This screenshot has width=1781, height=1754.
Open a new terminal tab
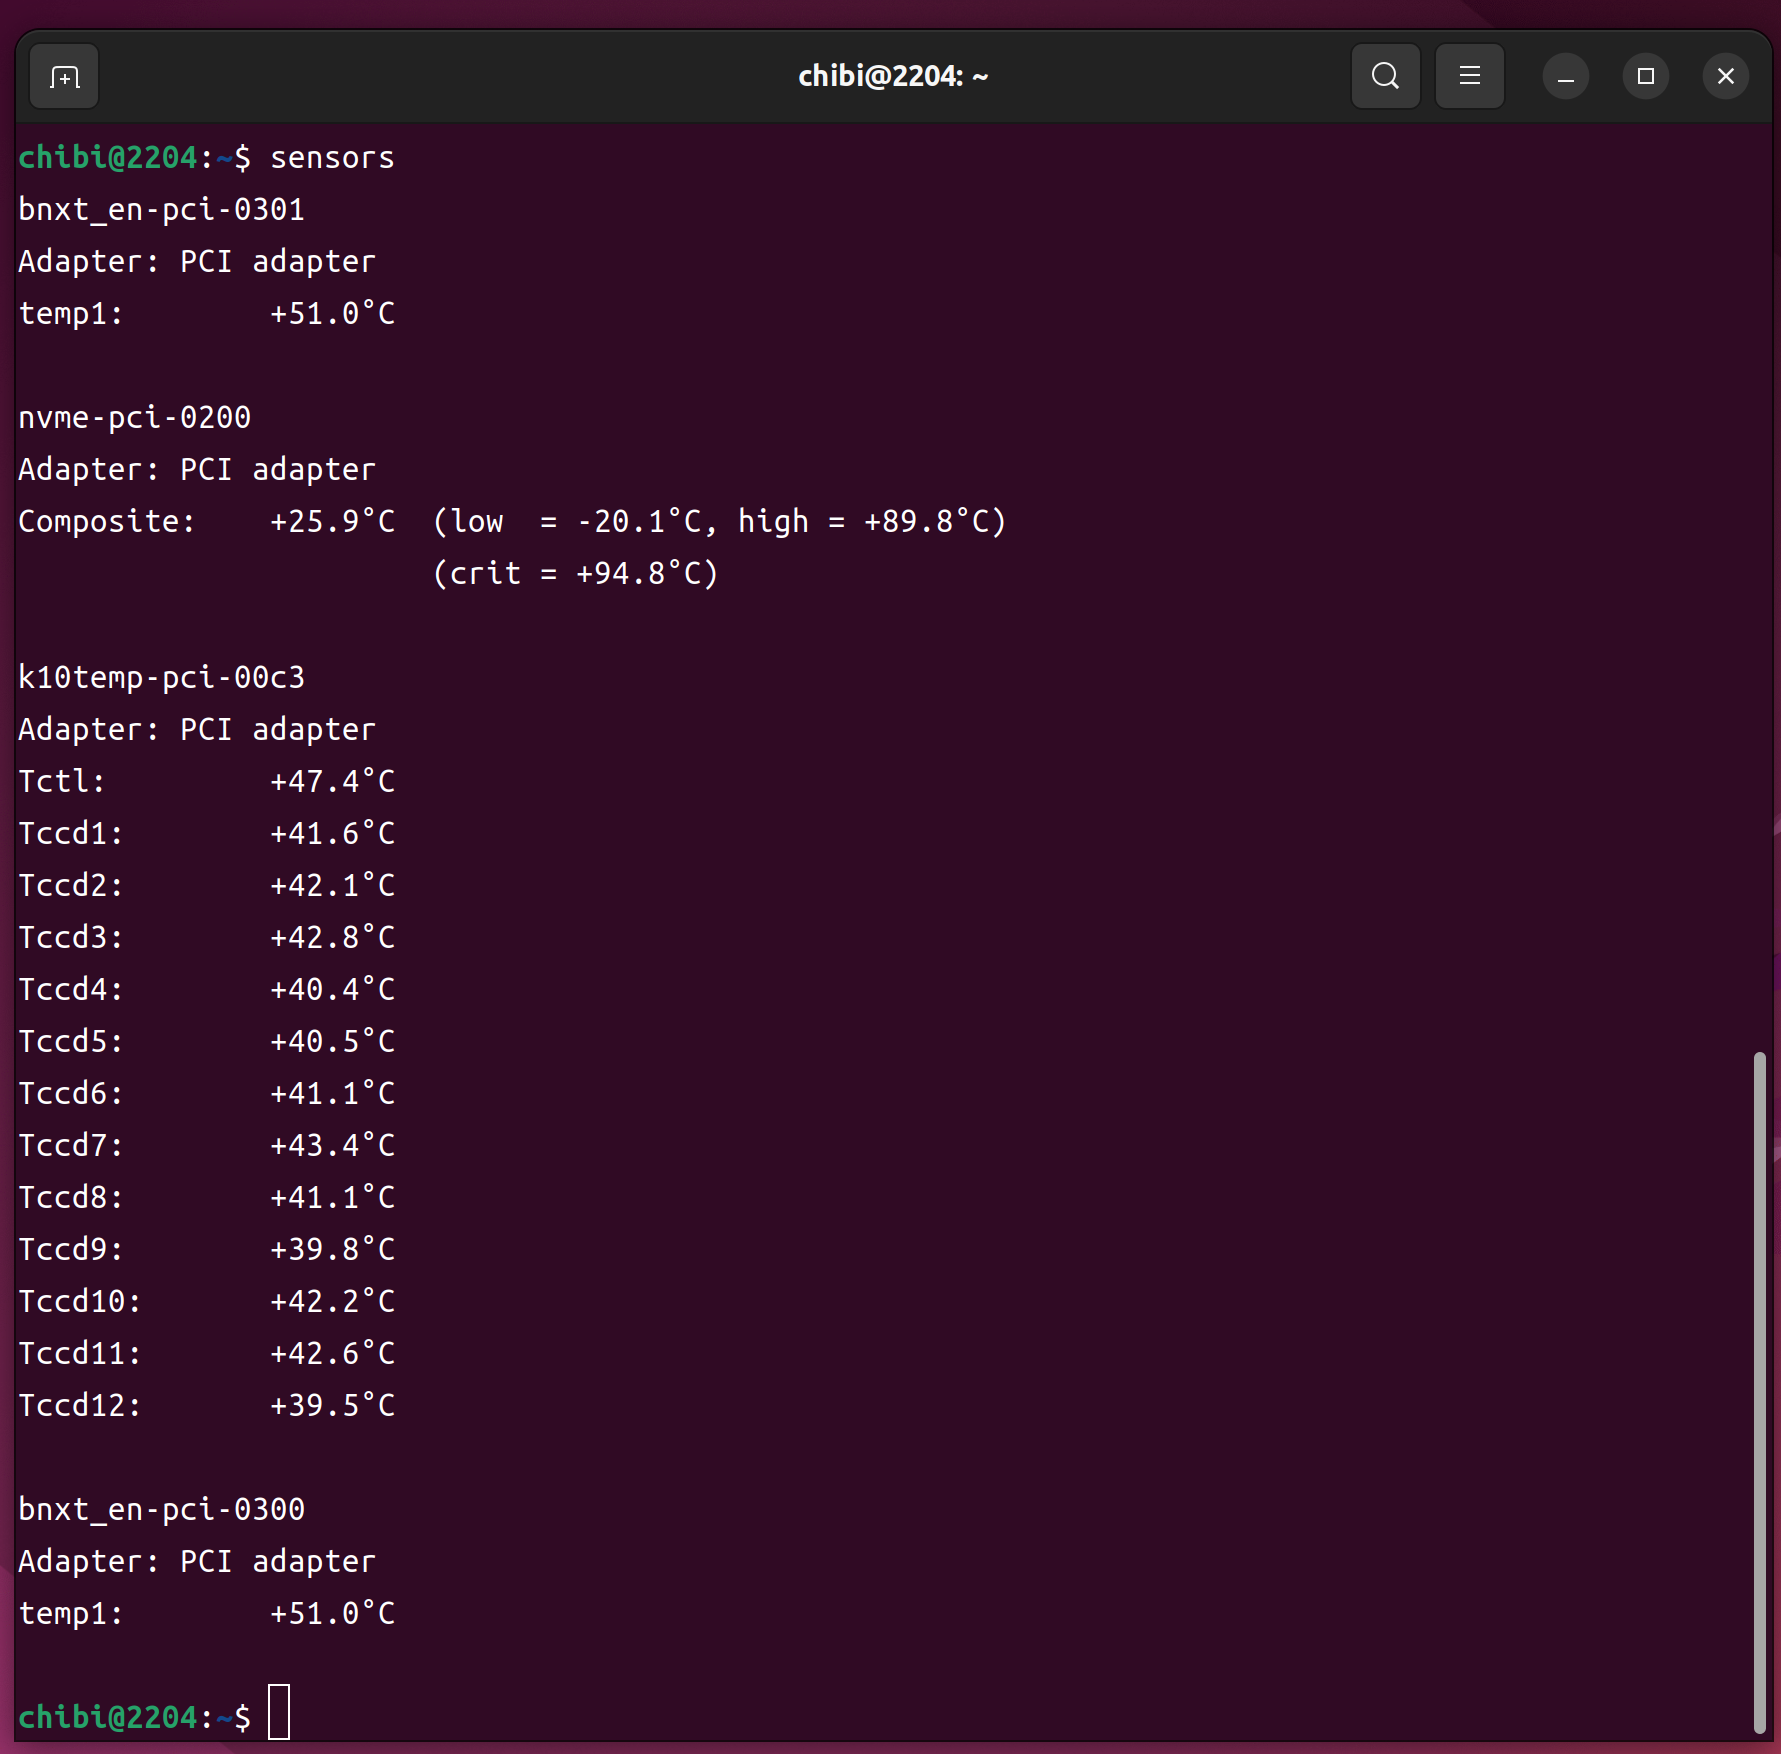click(64, 76)
